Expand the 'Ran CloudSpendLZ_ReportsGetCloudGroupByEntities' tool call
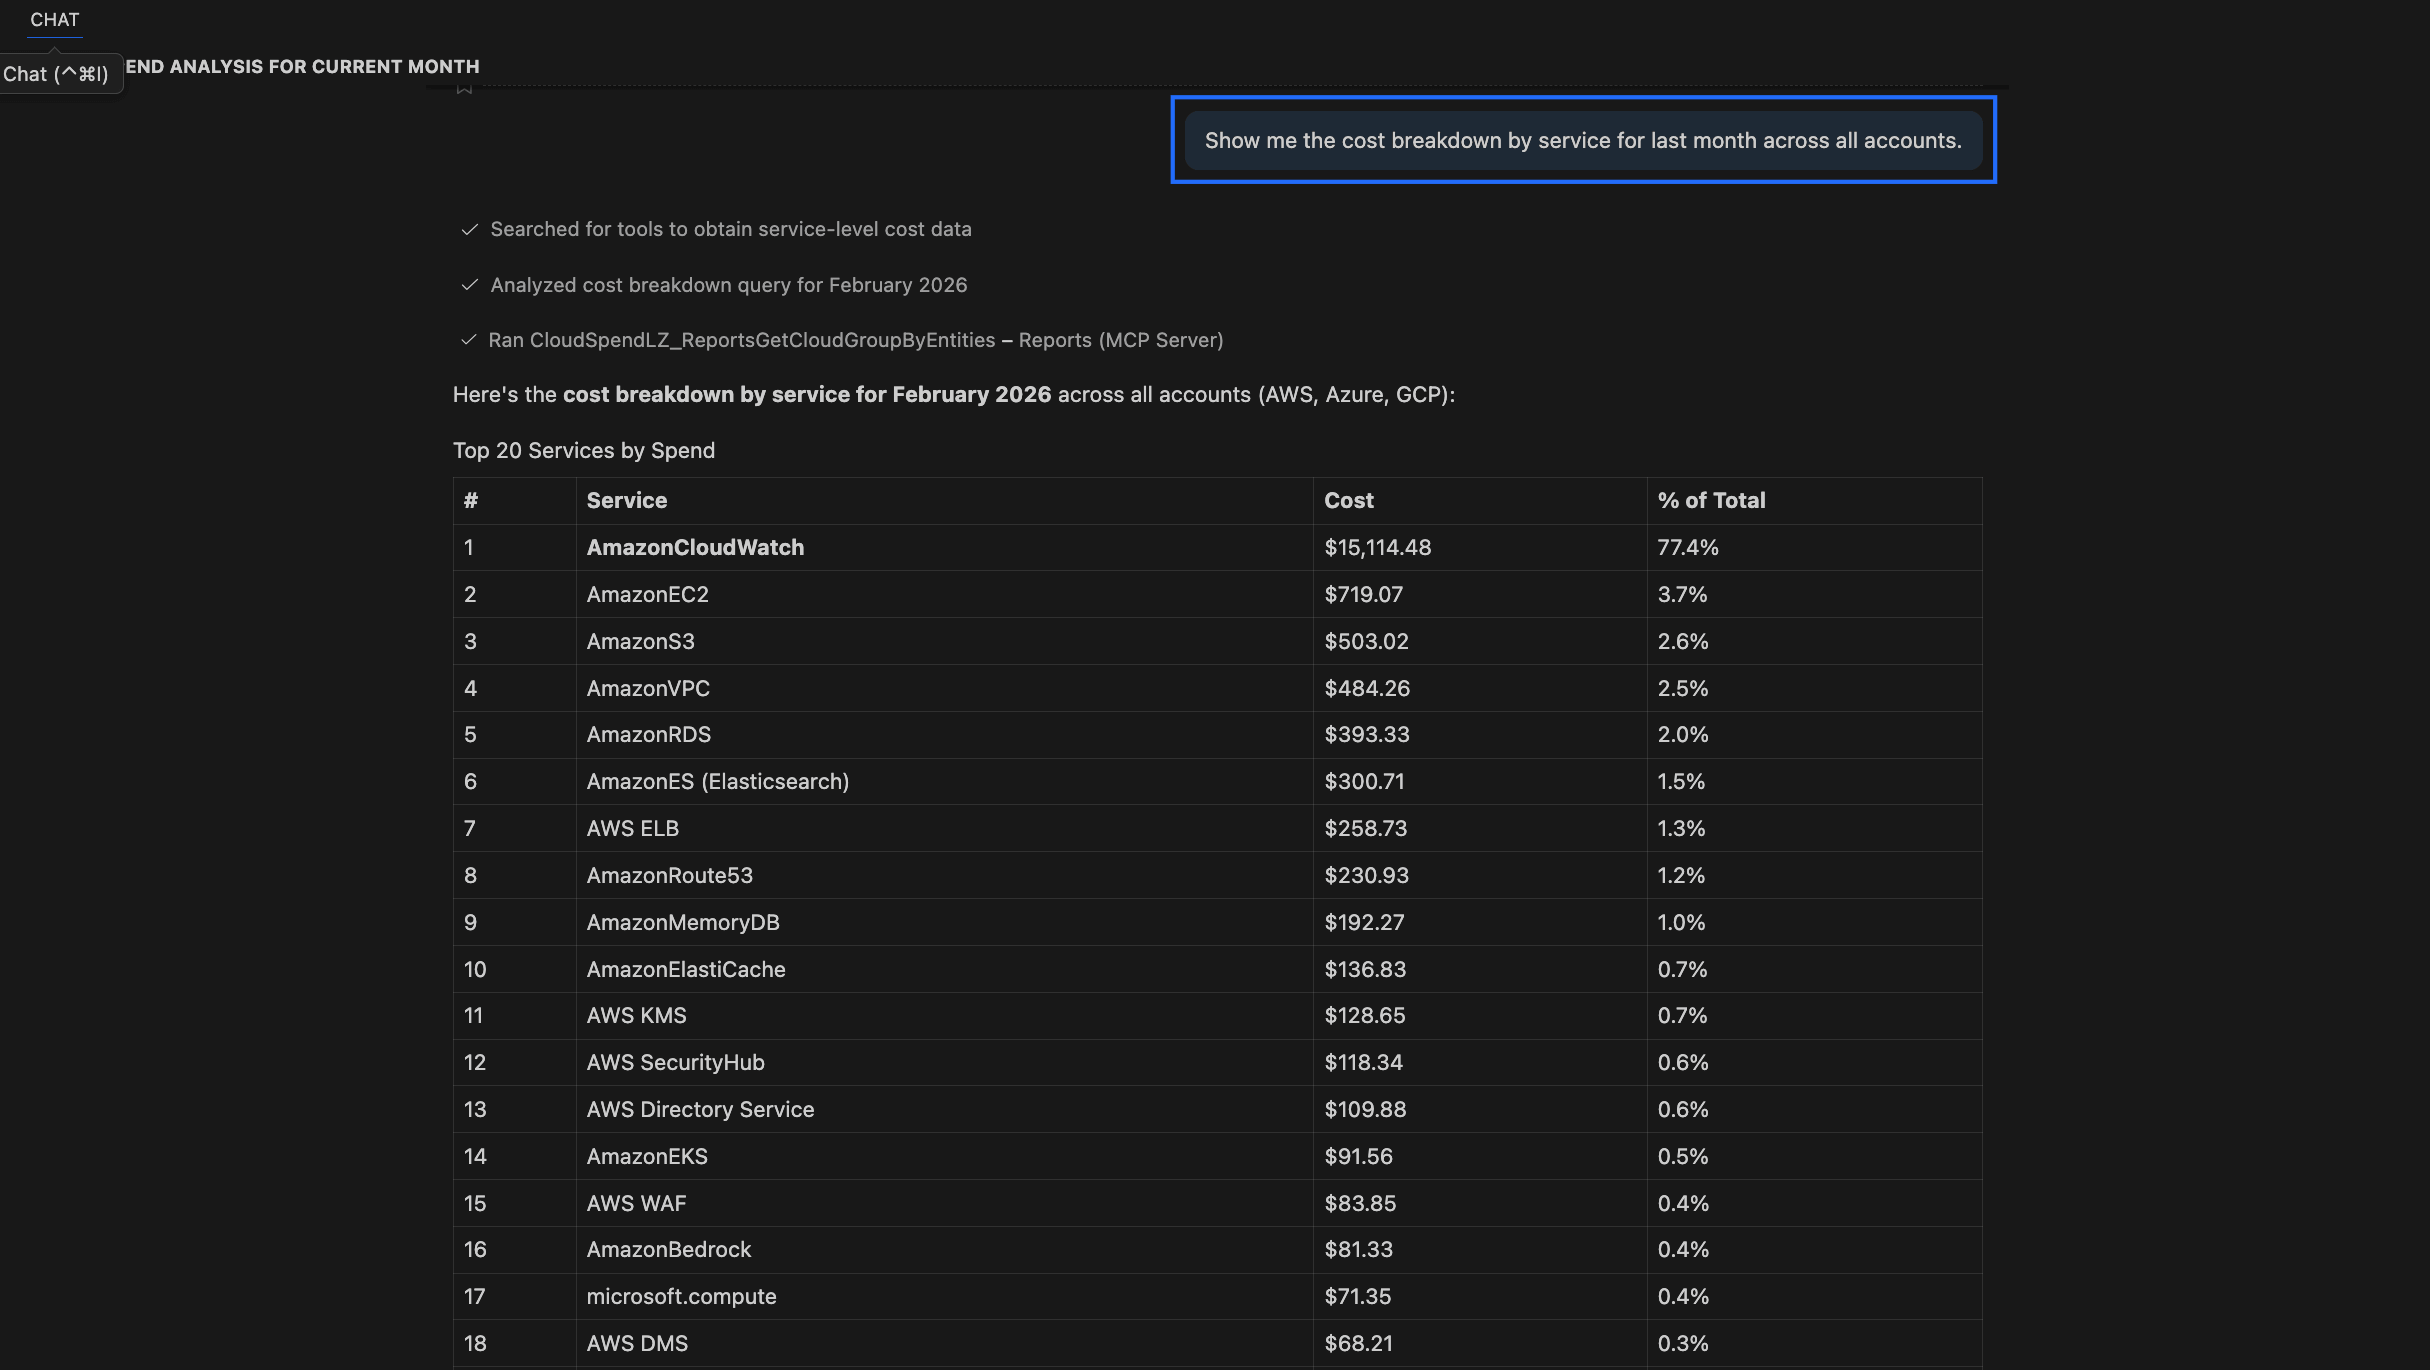2430x1370 pixels. pos(855,340)
